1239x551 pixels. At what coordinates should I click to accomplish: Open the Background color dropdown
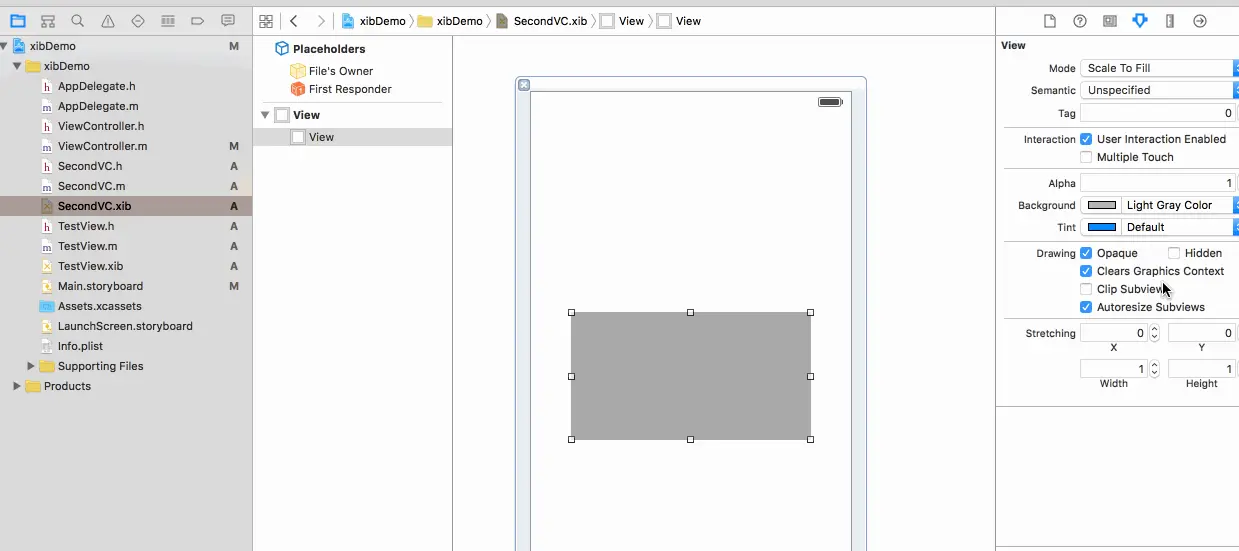tap(1180, 205)
